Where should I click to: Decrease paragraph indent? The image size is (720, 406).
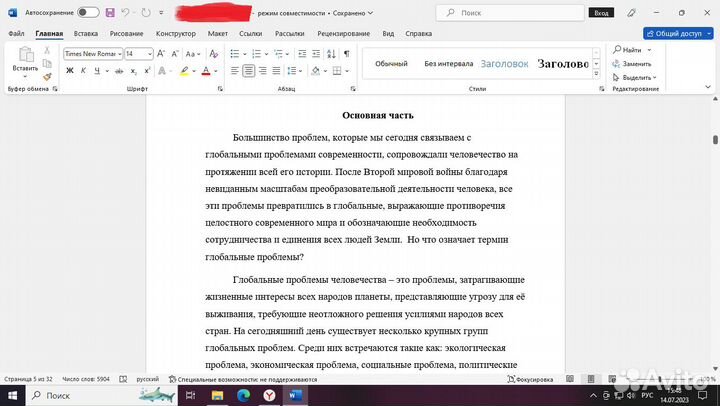pos(302,54)
